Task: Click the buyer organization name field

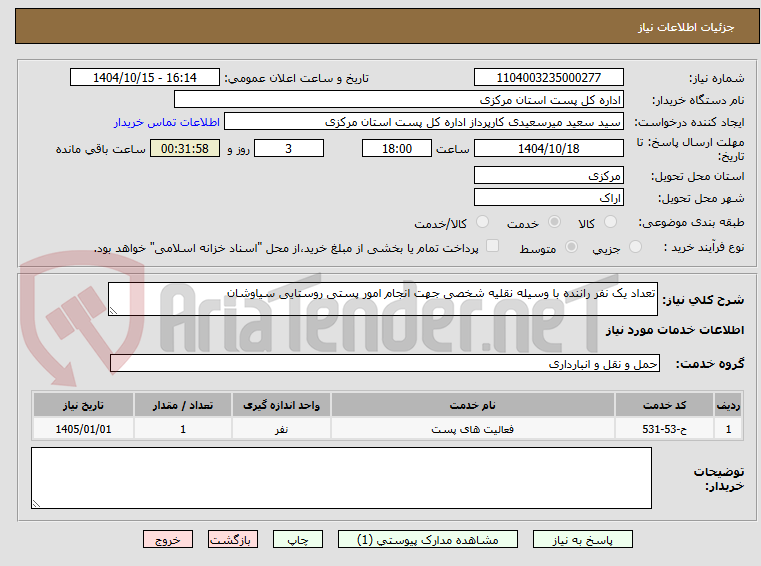Action: [x=398, y=100]
